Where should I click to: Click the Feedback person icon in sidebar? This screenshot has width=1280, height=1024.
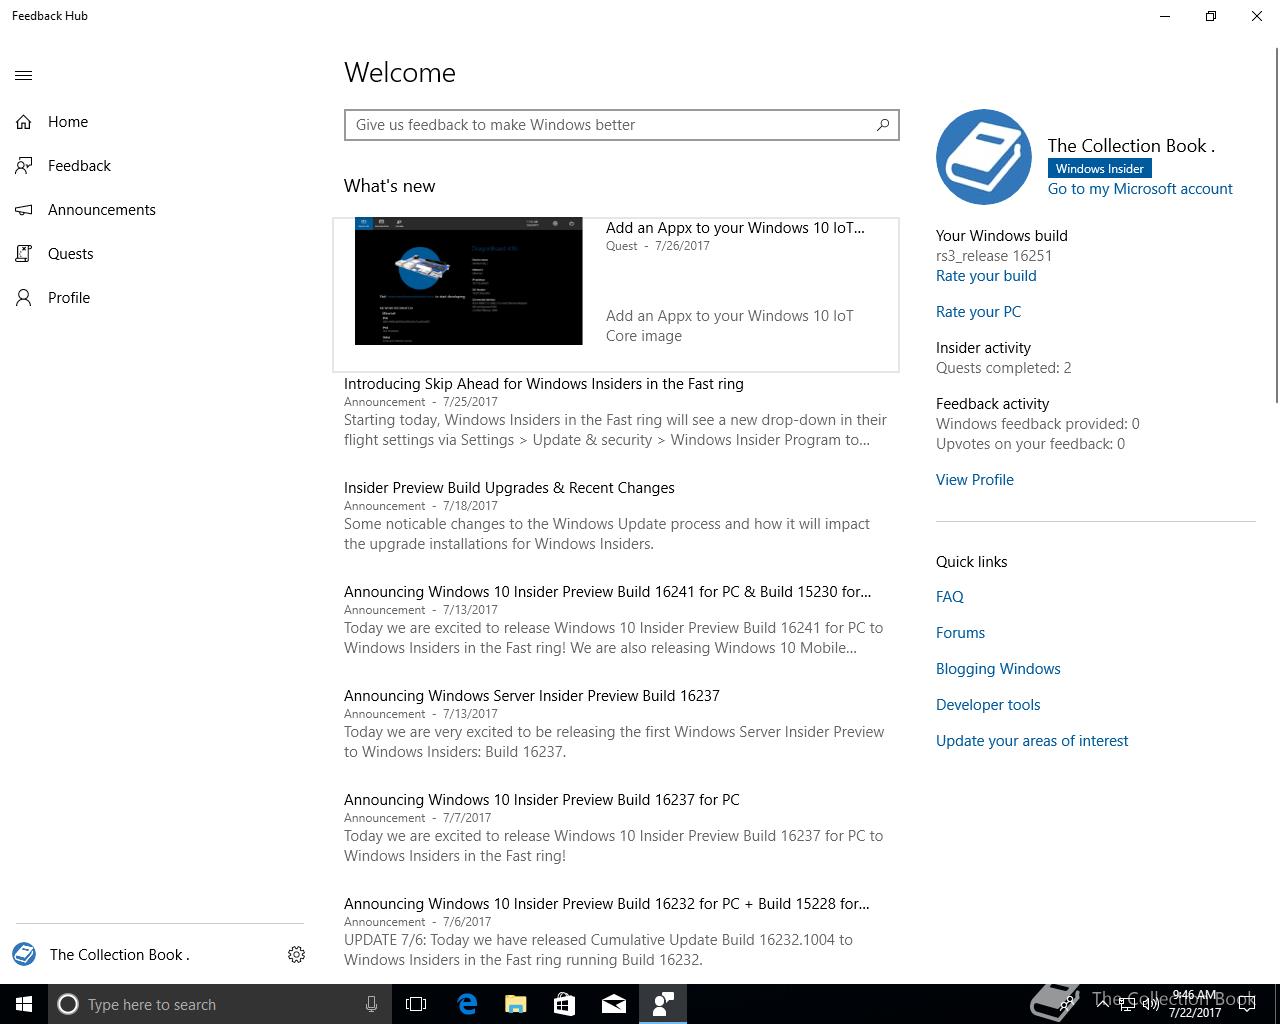(x=24, y=166)
